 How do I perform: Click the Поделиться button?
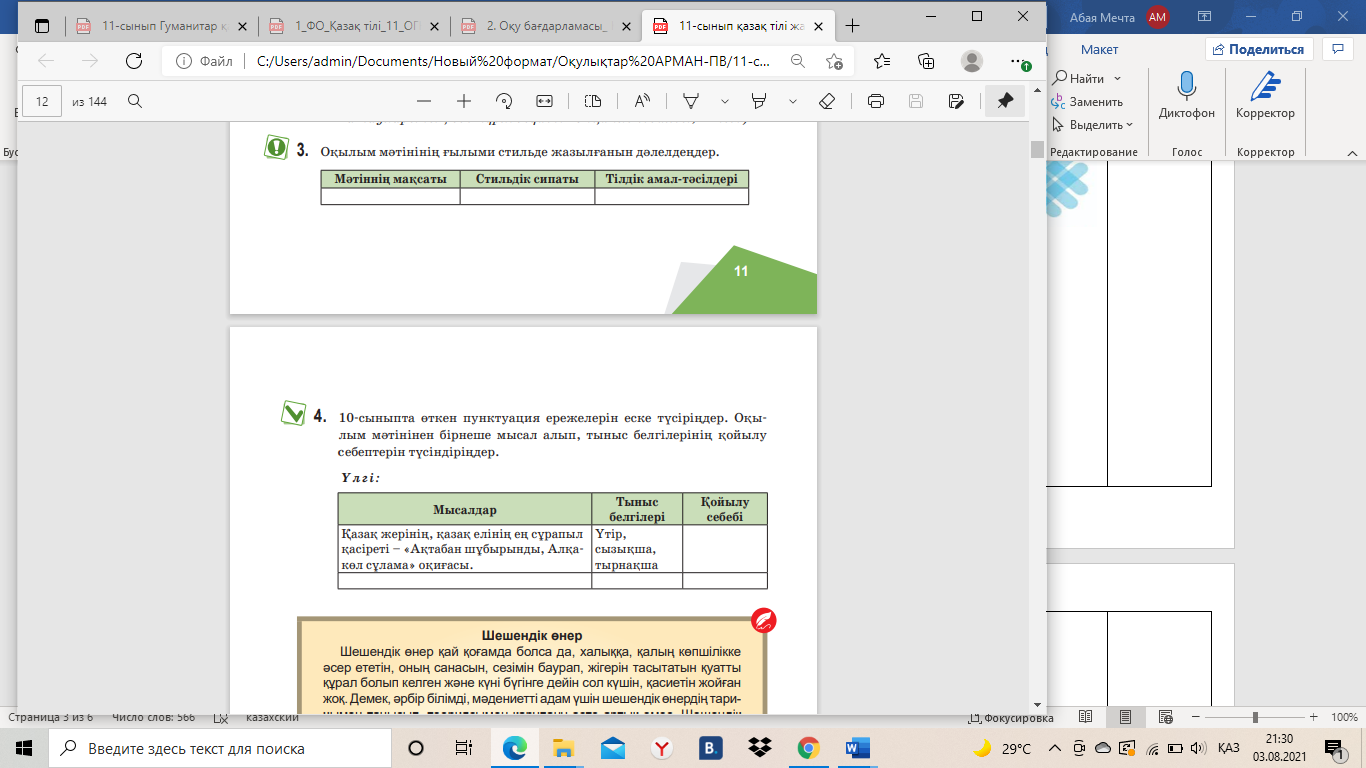click(x=1258, y=49)
